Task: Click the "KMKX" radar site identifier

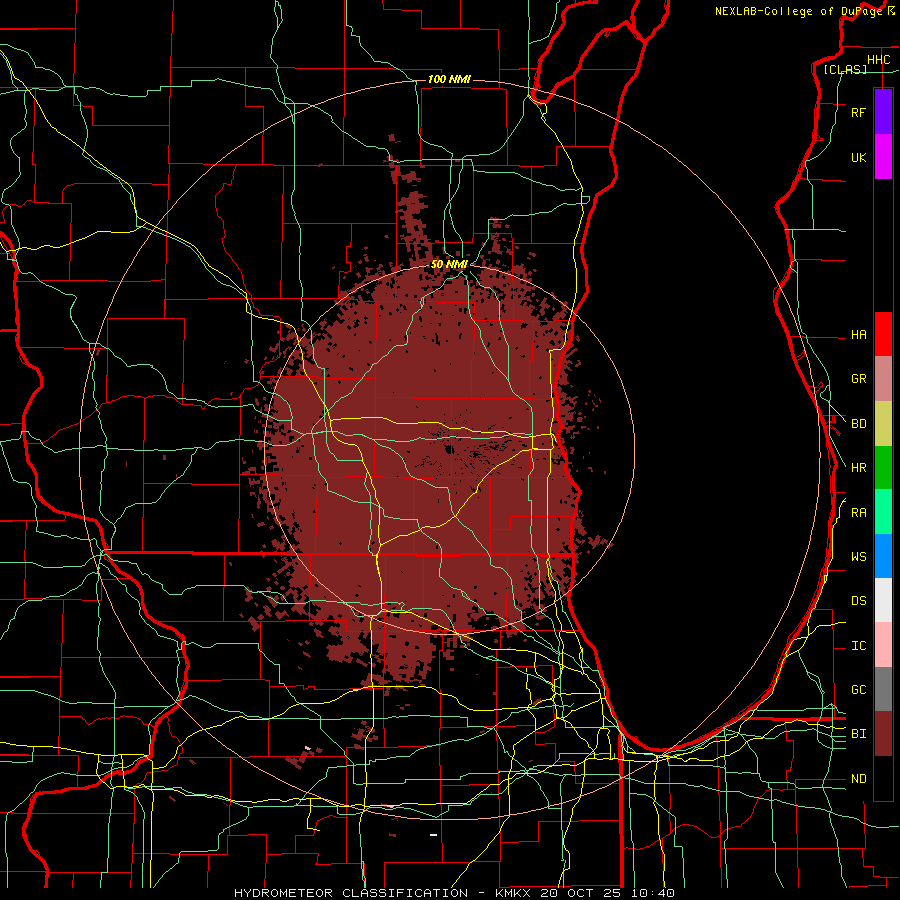Action: [512, 893]
